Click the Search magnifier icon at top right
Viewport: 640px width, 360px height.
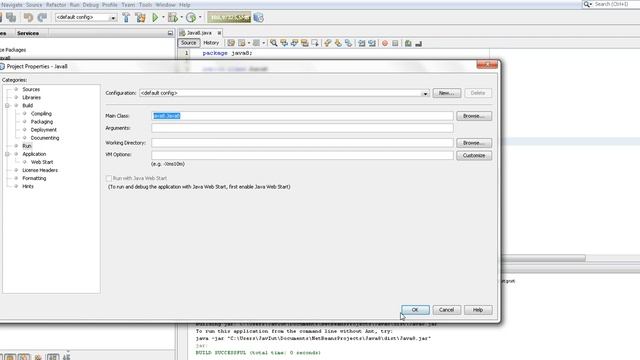[x=587, y=4]
